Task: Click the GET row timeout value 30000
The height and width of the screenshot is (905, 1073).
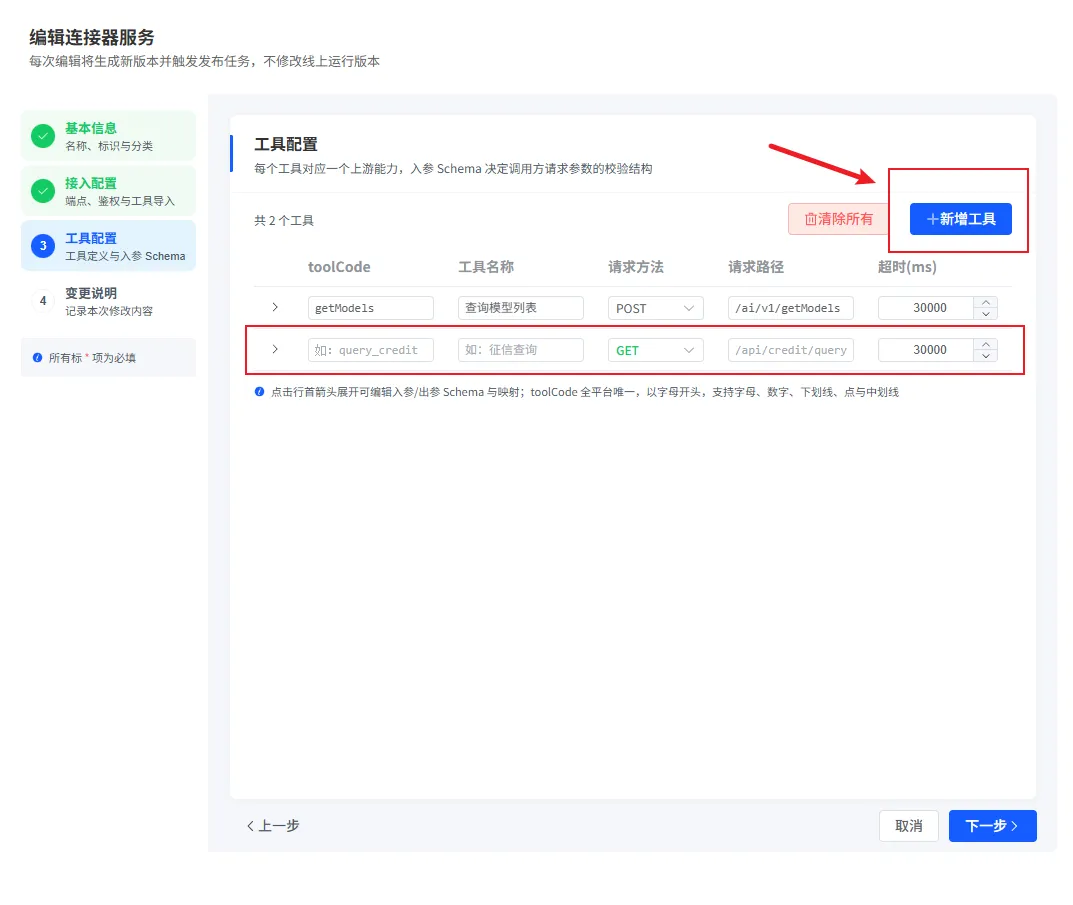Action: click(927, 350)
